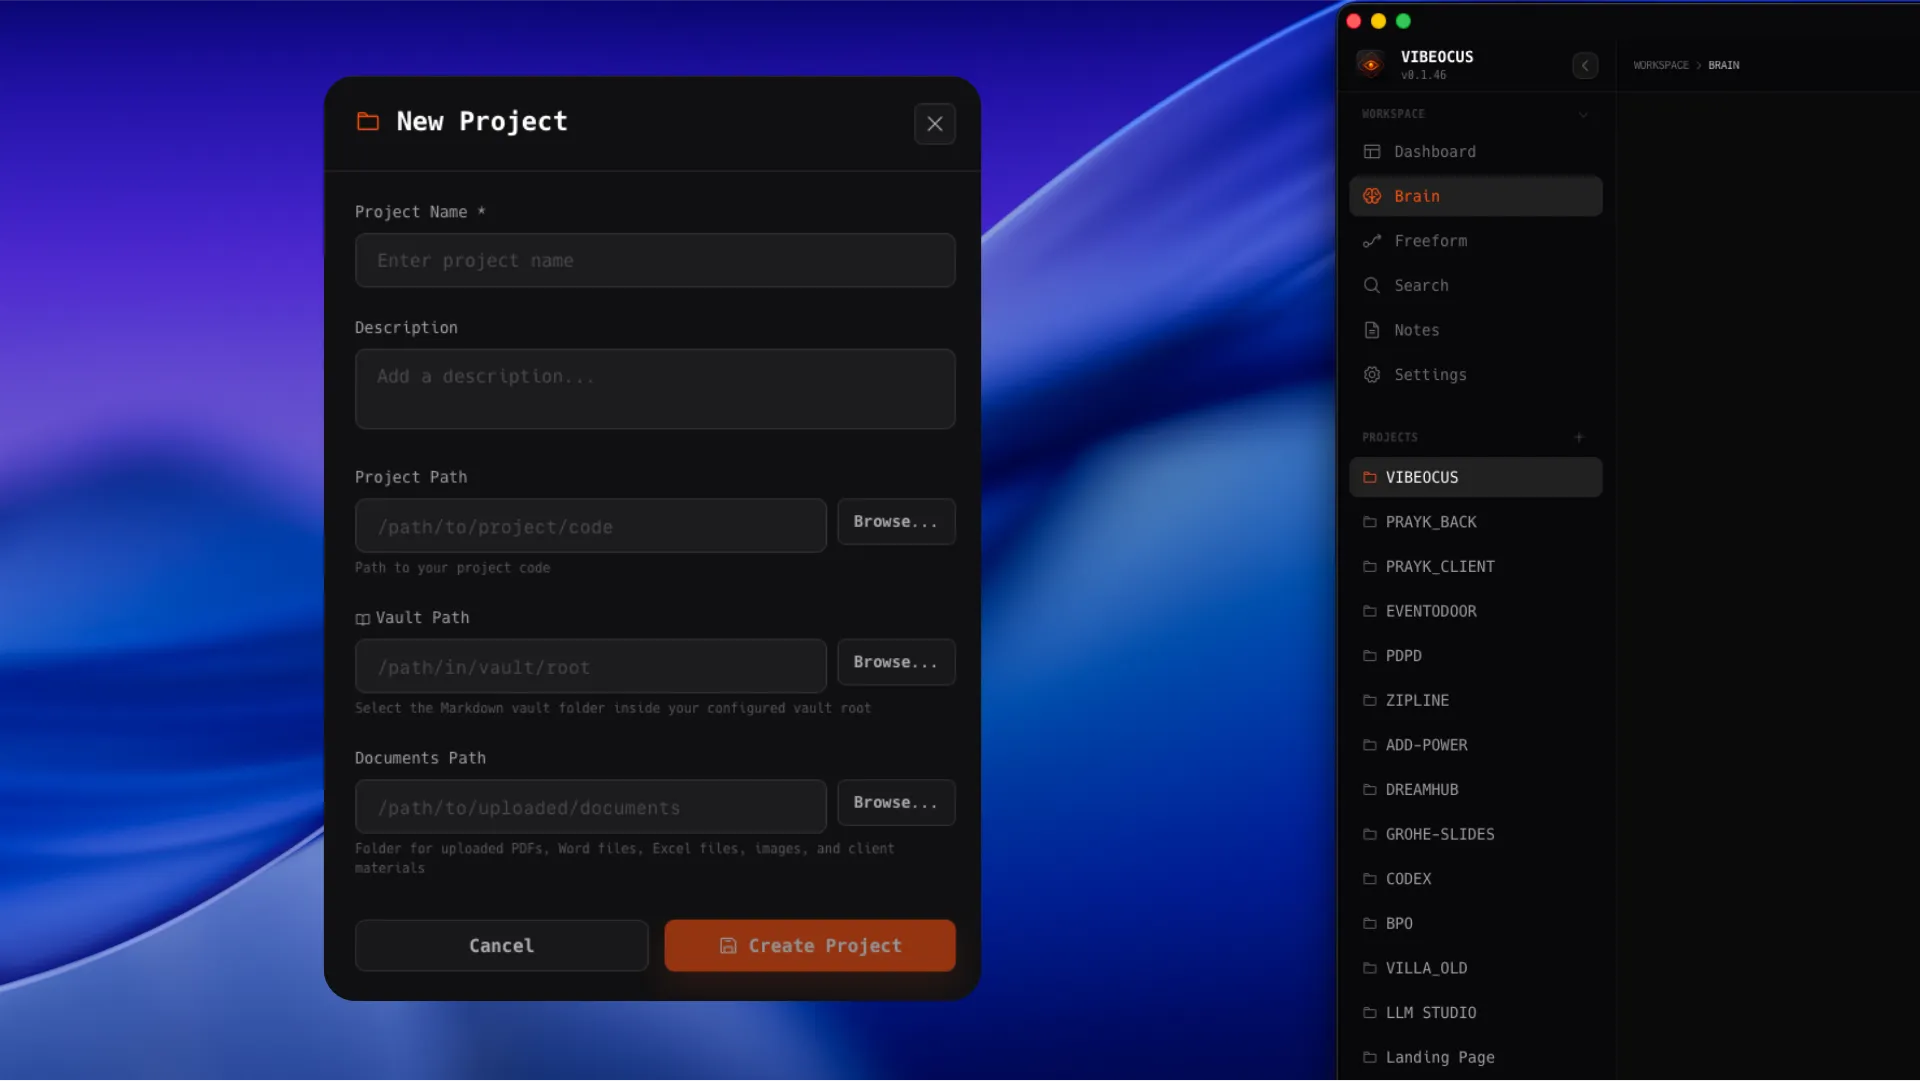Open the Notes menu item
The height and width of the screenshot is (1081, 1920).
coord(1475,330)
